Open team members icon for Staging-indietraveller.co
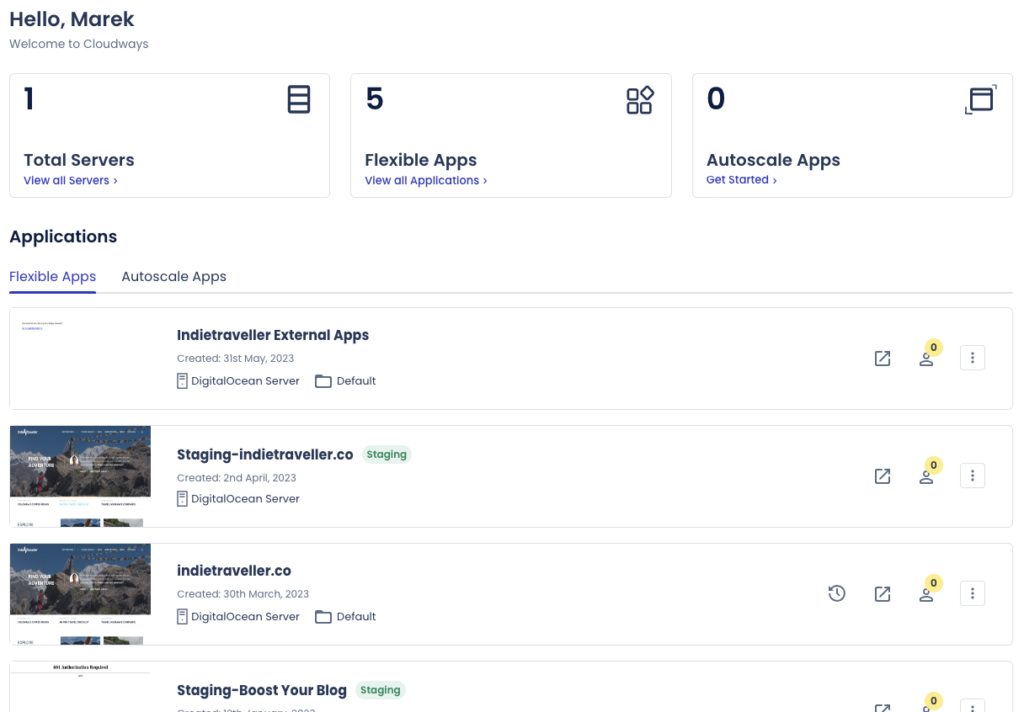The width and height of the screenshot is (1024, 712). click(x=926, y=477)
